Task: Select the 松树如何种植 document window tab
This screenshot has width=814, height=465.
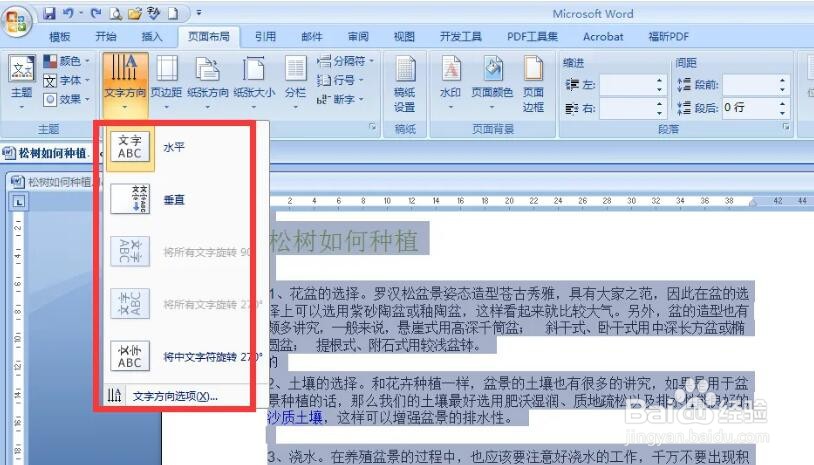Action: click(x=48, y=153)
